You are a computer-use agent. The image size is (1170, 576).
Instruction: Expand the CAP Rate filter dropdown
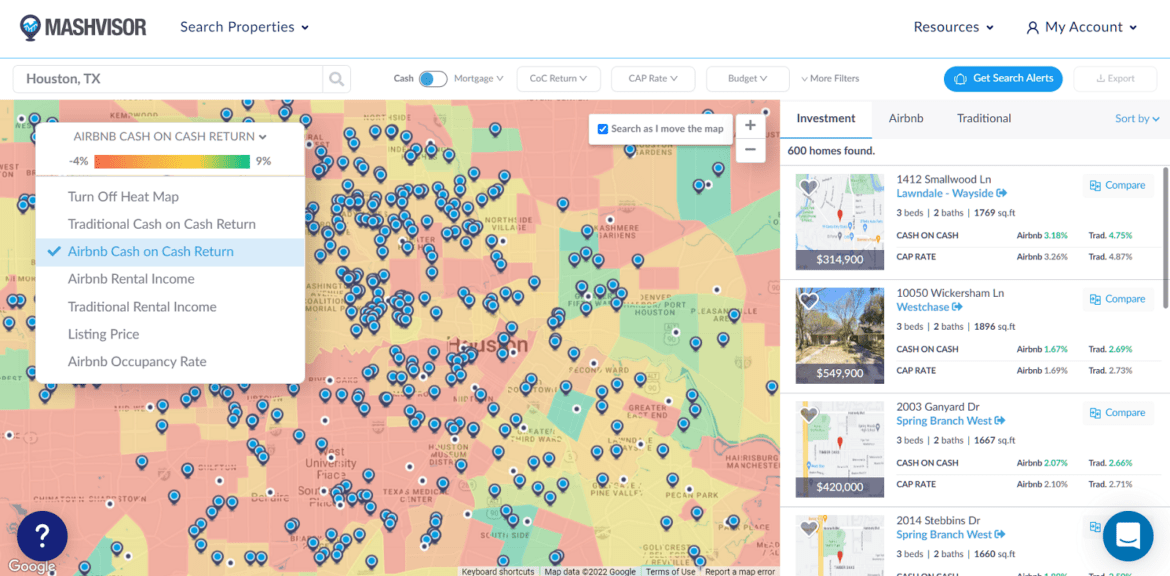tap(652, 79)
